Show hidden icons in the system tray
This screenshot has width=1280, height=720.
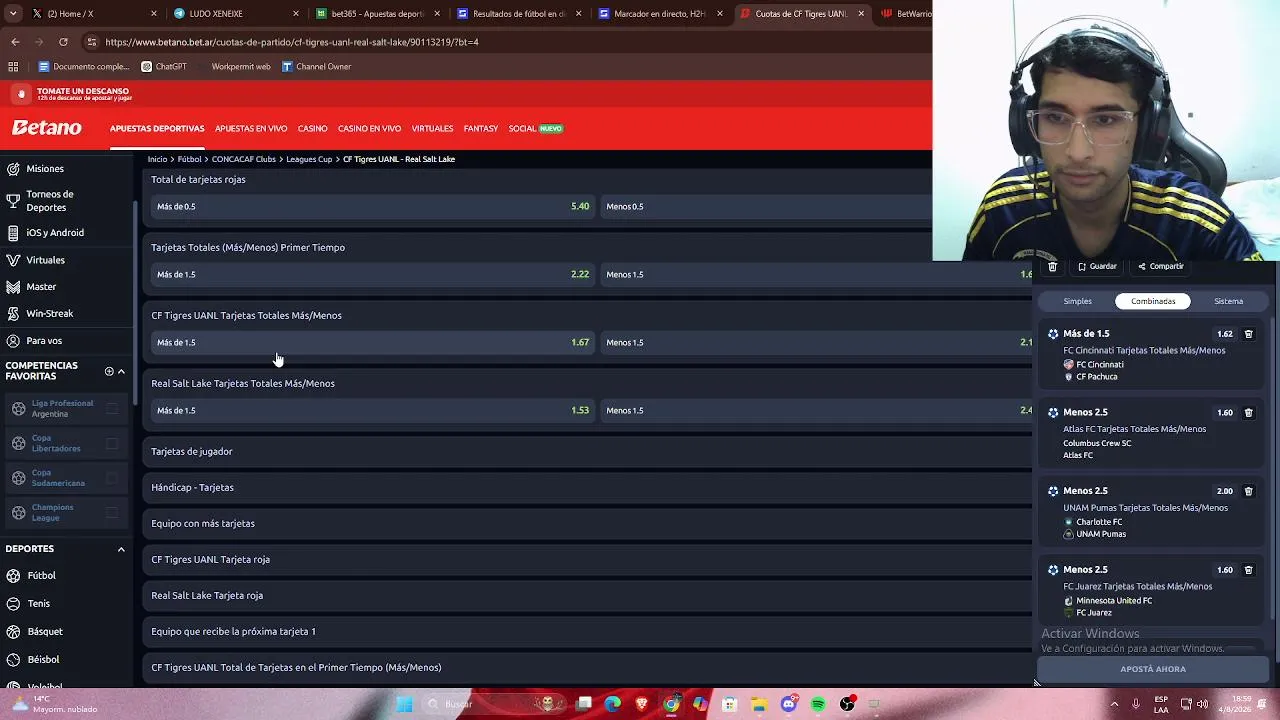tap(1114, 704)
